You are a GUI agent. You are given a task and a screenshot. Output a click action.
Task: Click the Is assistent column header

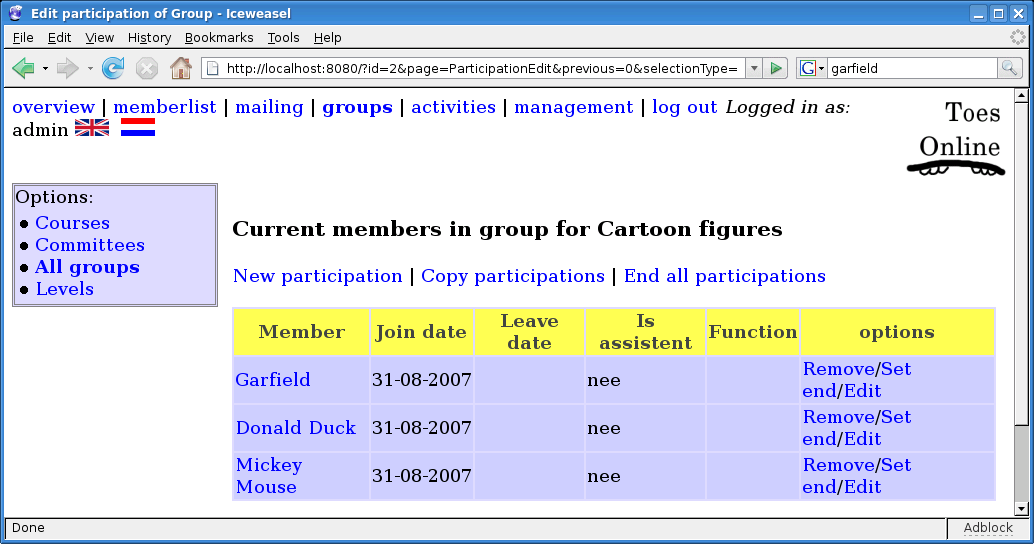645,332
